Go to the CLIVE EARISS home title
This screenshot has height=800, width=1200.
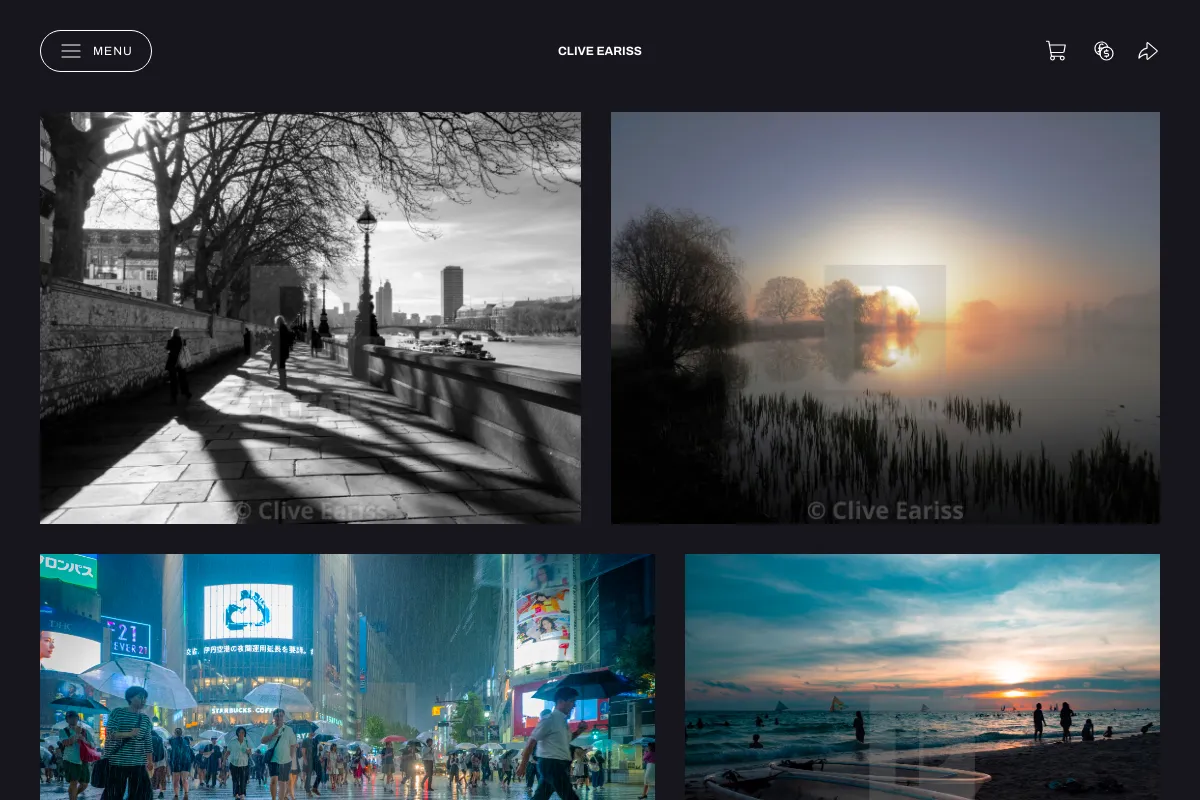click(600, 51)
